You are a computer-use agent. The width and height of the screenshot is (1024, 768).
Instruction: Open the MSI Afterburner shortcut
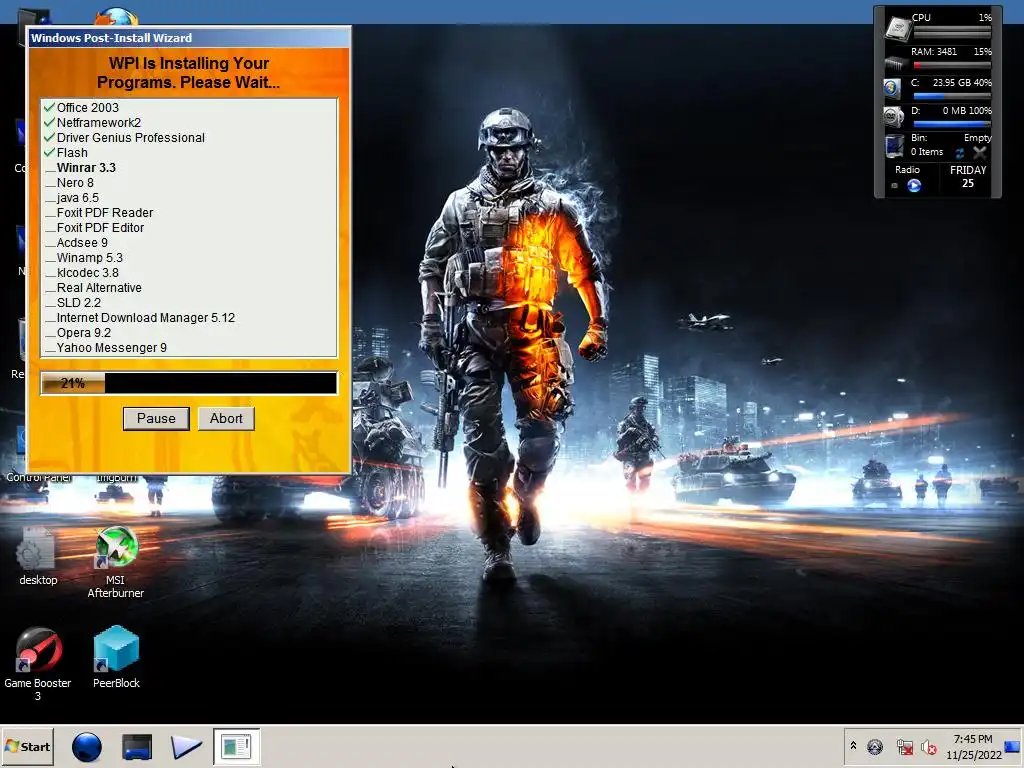coord(116,562)
